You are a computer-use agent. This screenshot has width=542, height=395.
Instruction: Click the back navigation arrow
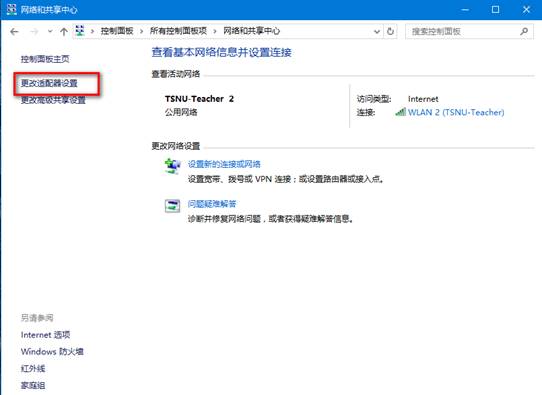(14, 32)
